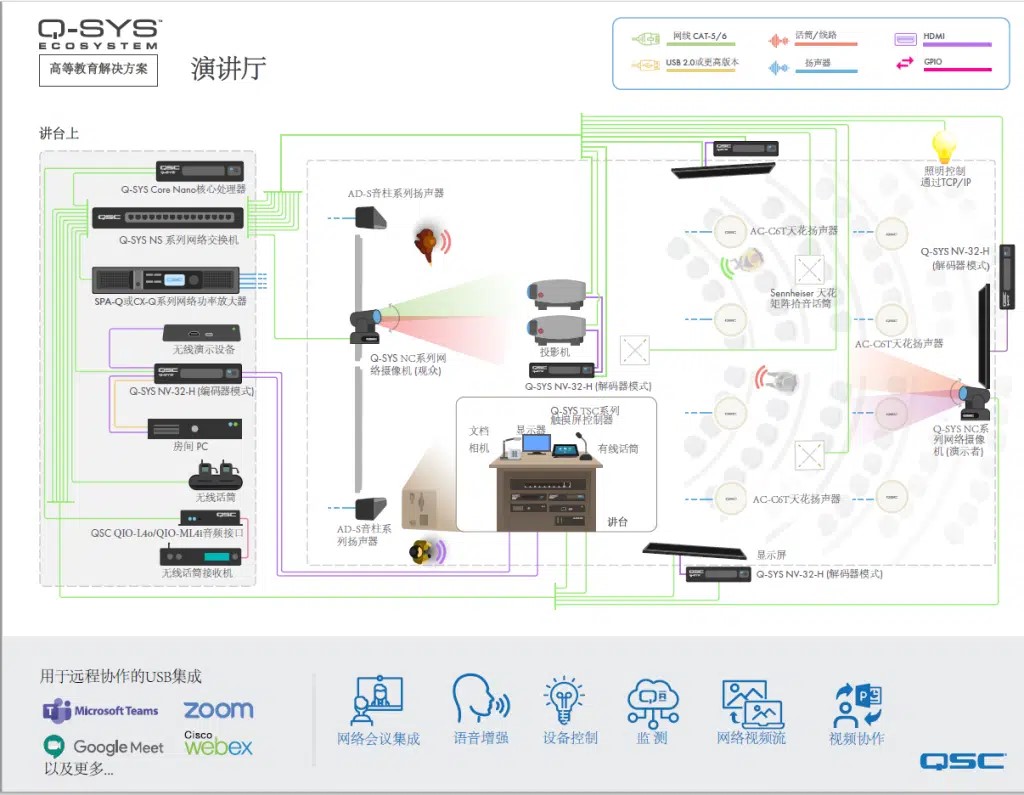Click the QSC logo at bottom right

962,762
